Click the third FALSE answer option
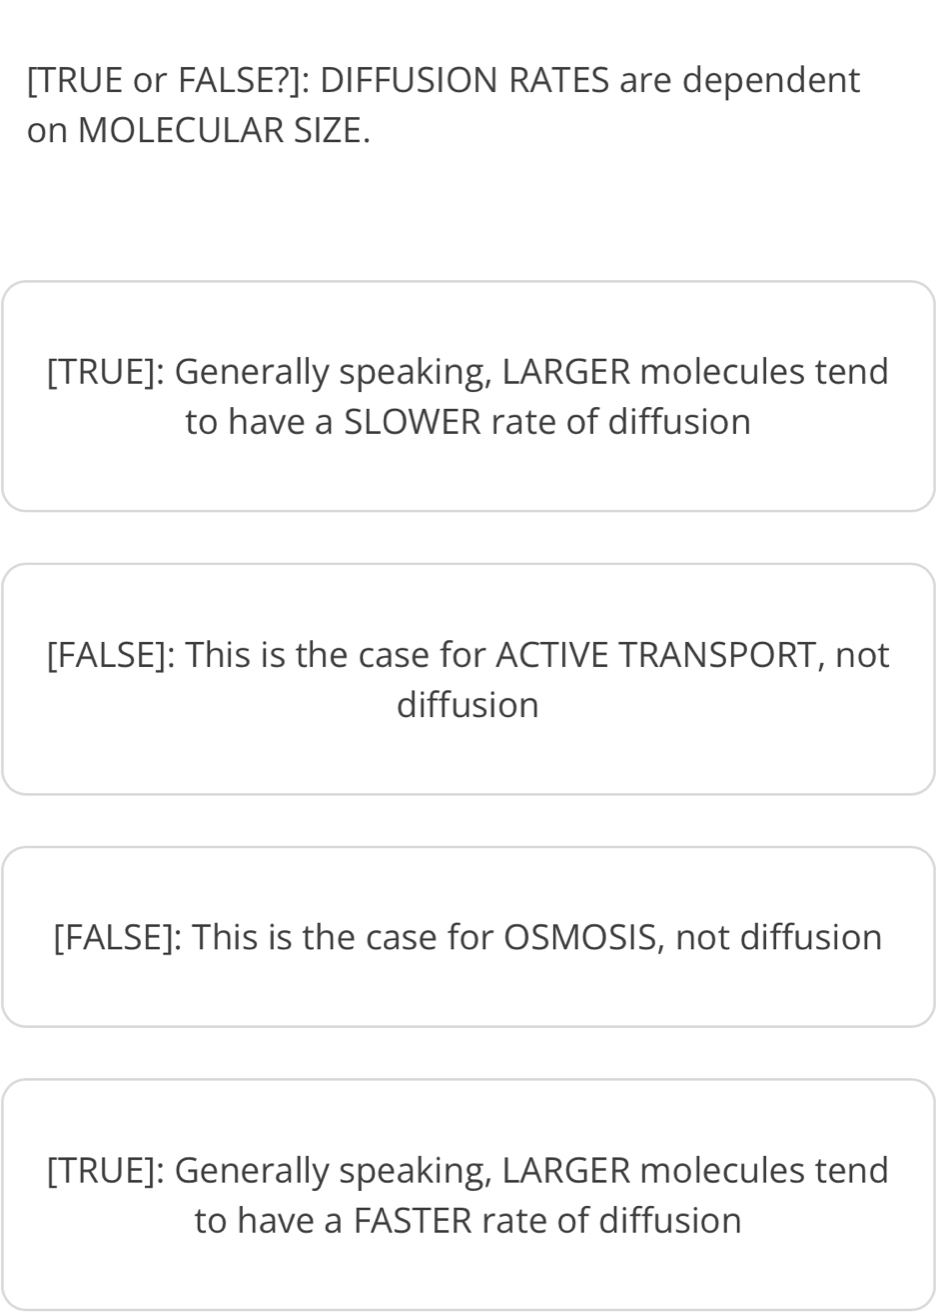 [468, 937]
